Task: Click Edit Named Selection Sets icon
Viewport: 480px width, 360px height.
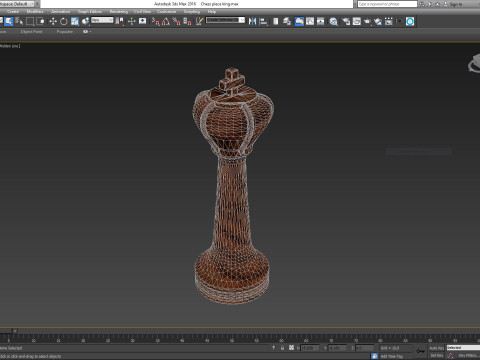Action: tap(199, 21)
